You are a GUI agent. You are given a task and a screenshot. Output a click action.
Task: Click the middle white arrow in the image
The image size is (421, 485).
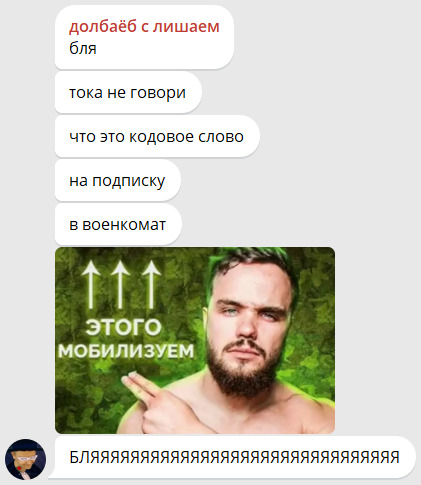tap(120, 284)
